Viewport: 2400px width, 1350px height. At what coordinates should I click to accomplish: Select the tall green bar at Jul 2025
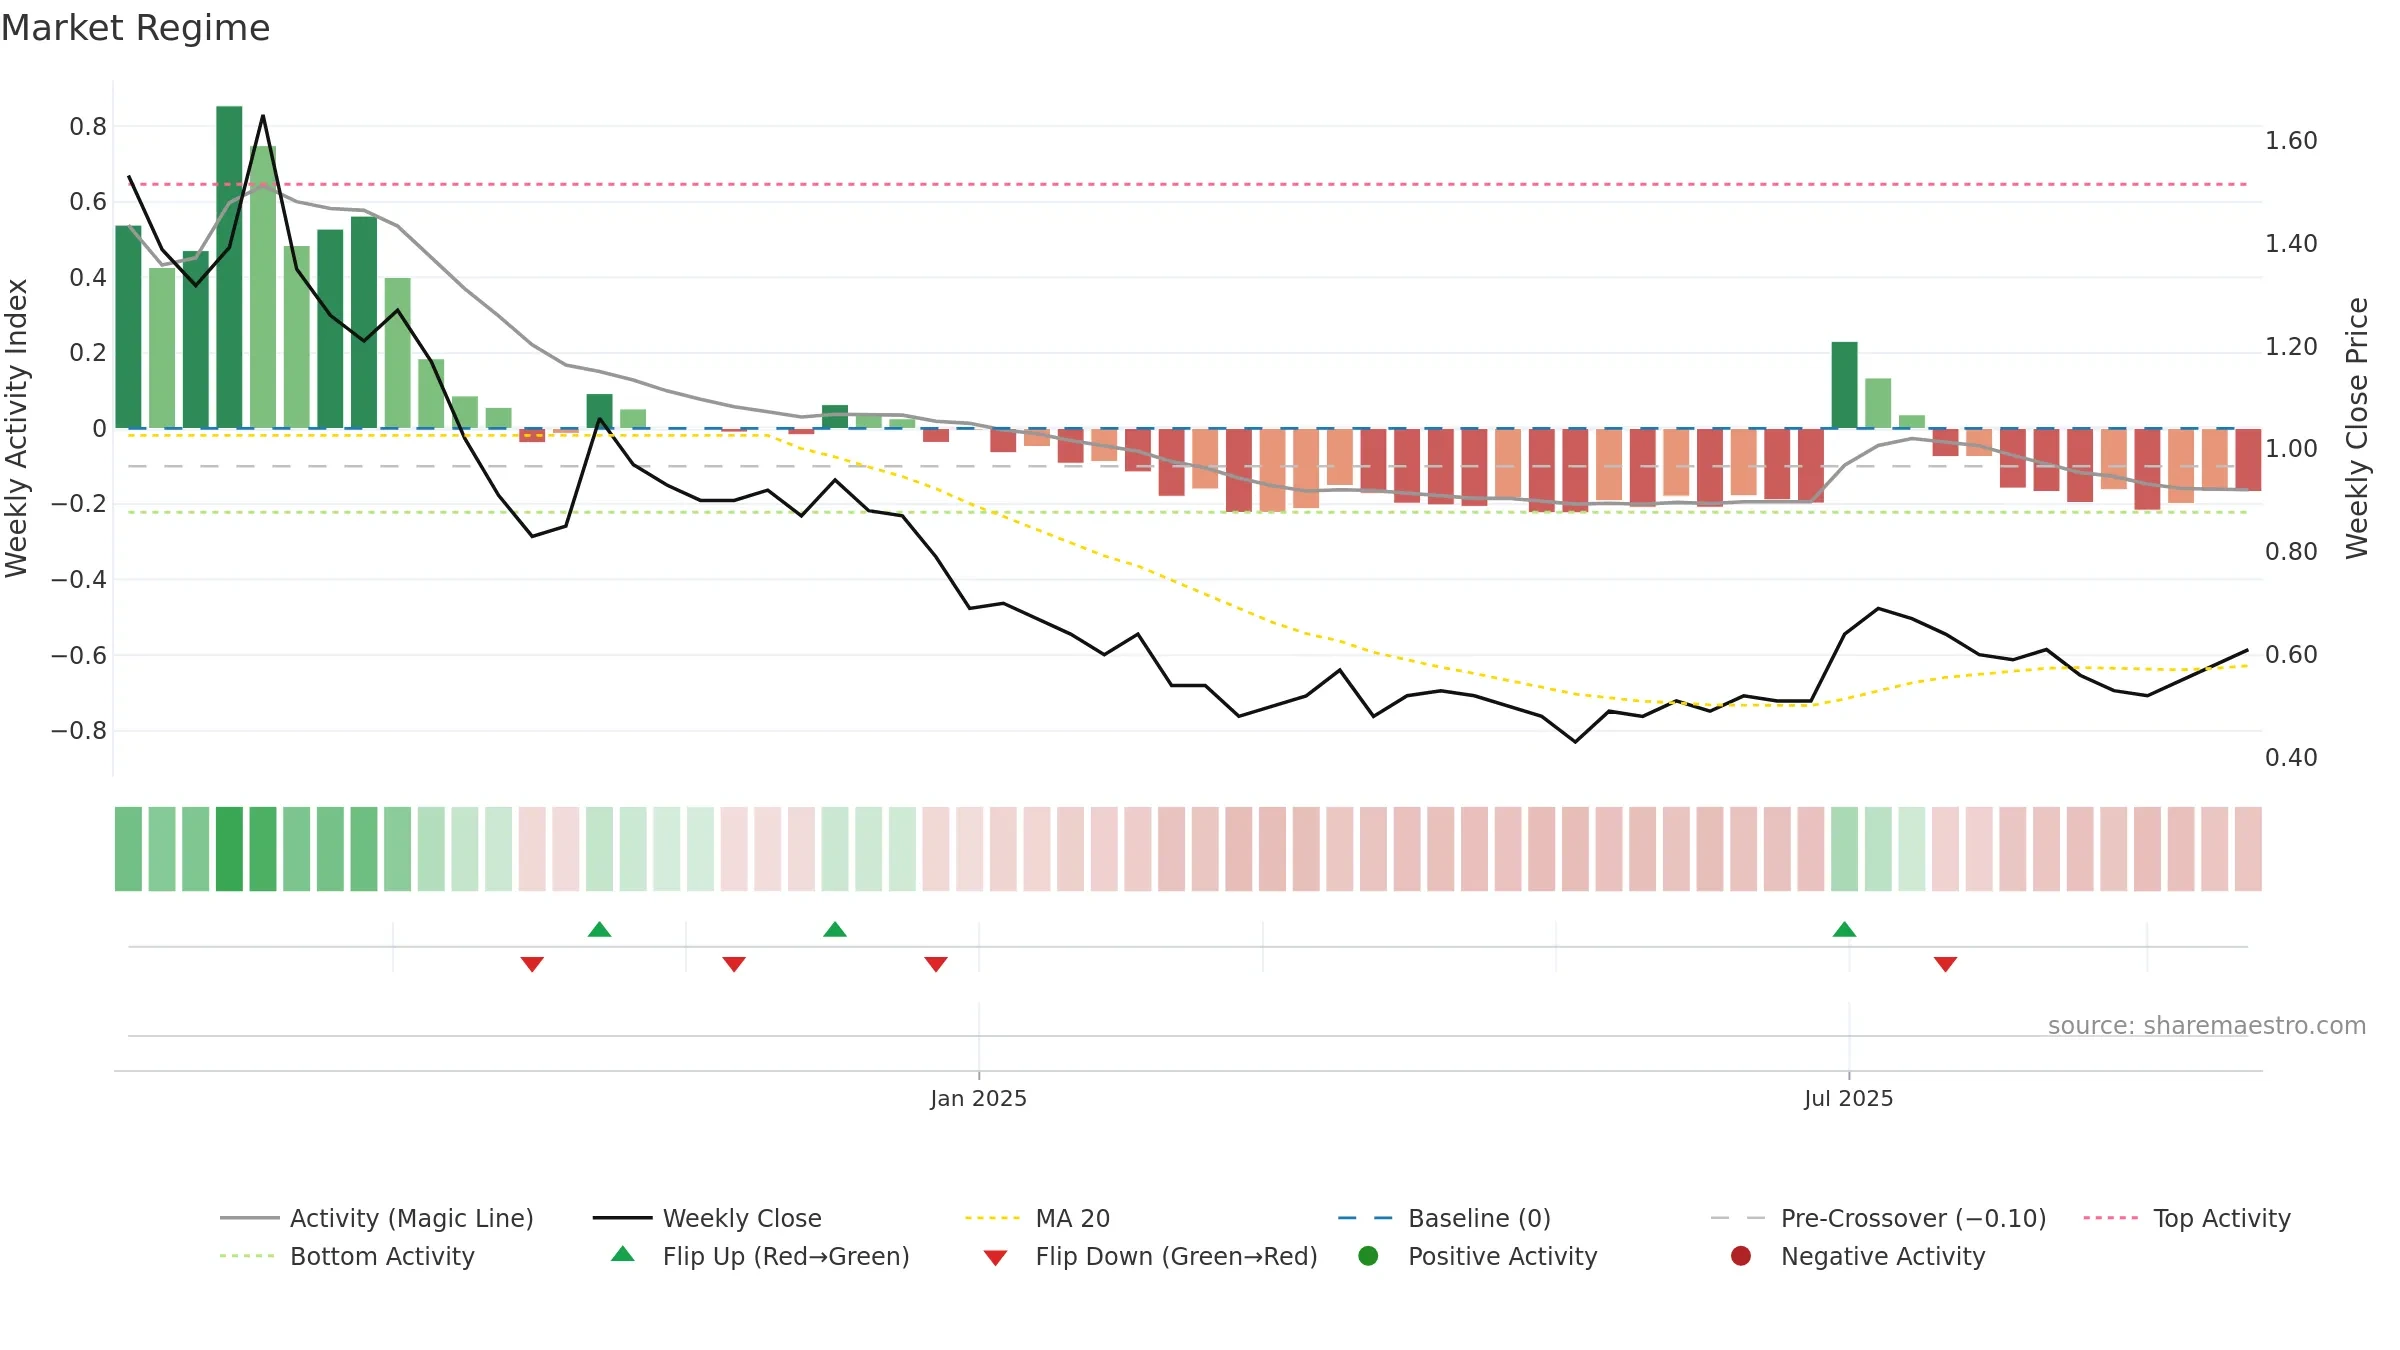[1844, 385]
